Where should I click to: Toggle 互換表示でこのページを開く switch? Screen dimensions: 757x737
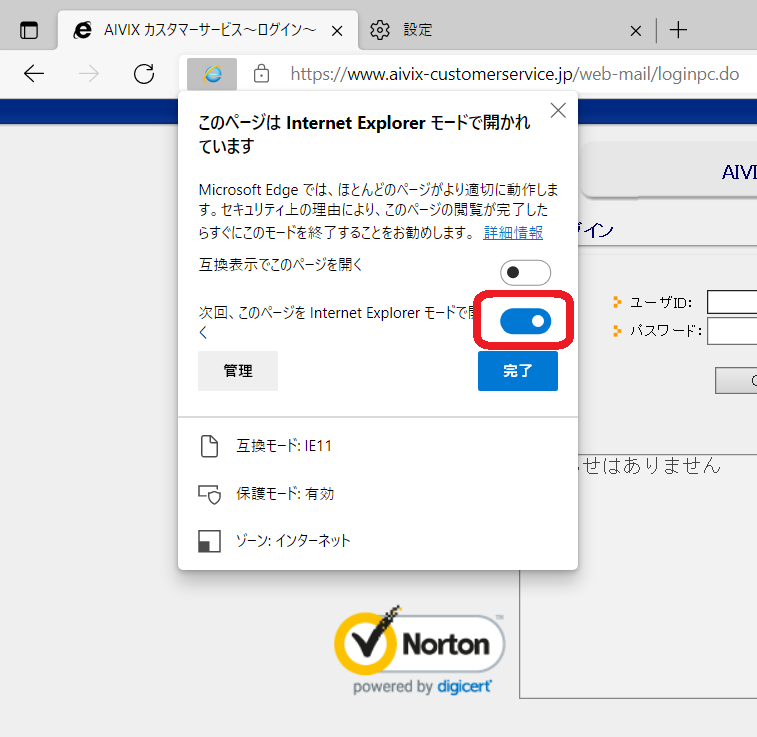click(x=525, y=273)
